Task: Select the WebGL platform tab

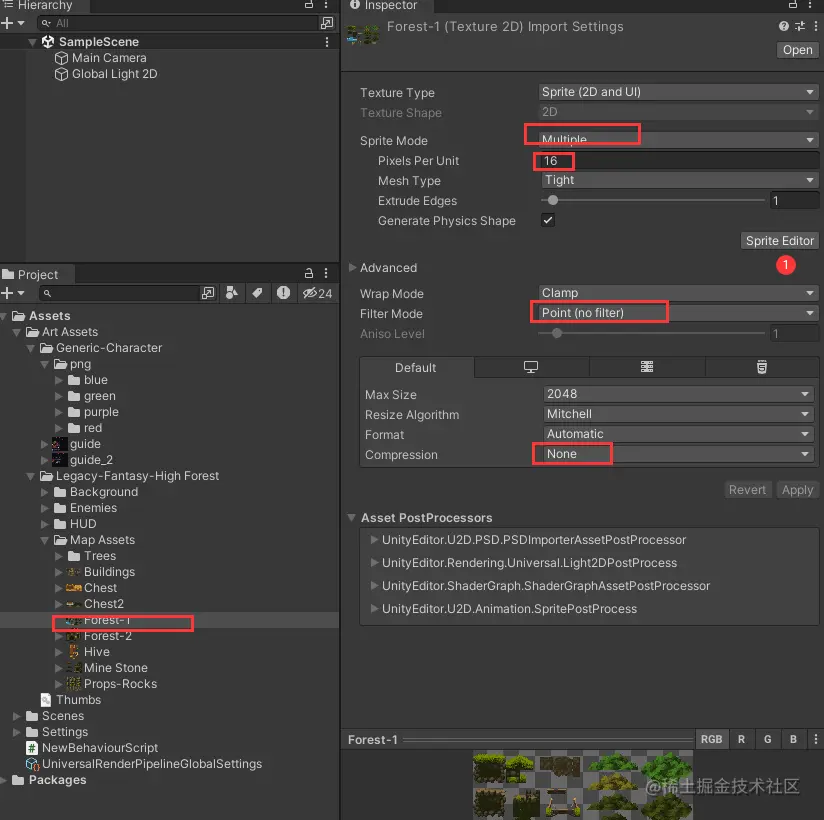Action: coord(761,367)
